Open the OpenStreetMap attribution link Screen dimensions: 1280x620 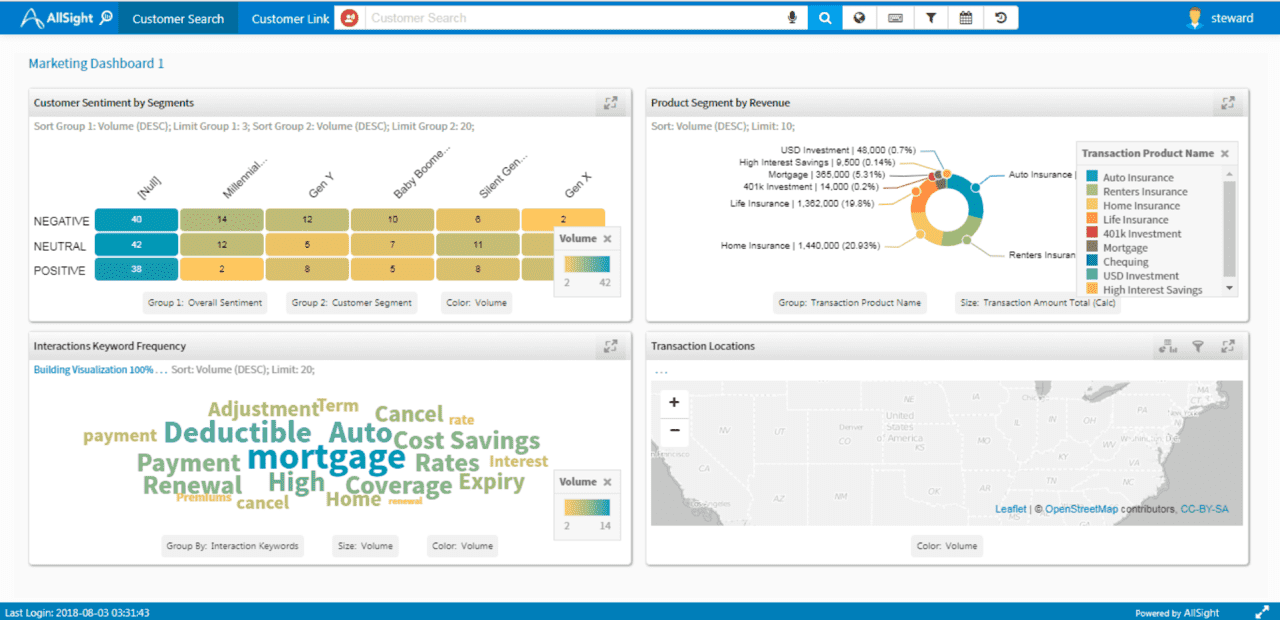(1081, 509)
